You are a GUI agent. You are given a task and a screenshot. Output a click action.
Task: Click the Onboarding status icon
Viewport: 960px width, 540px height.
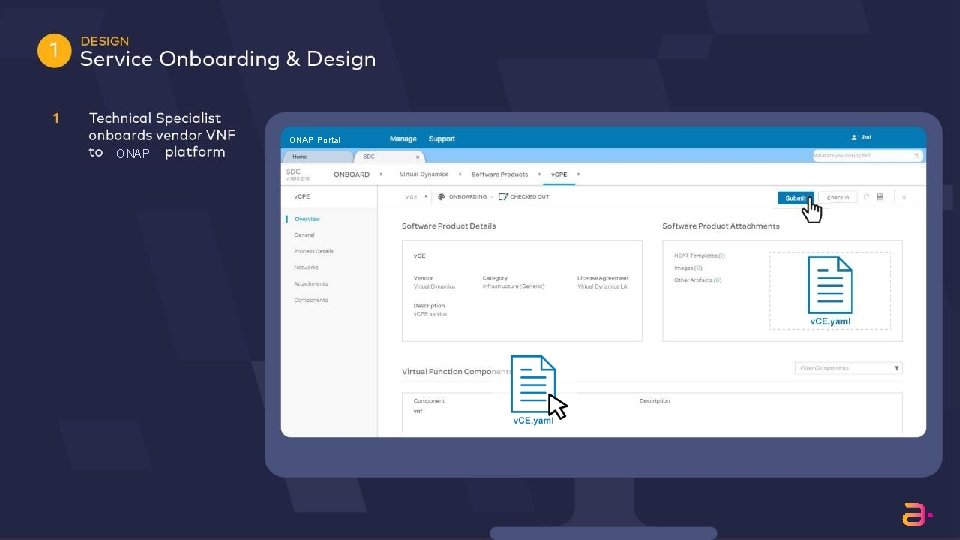tap(441, 197)
